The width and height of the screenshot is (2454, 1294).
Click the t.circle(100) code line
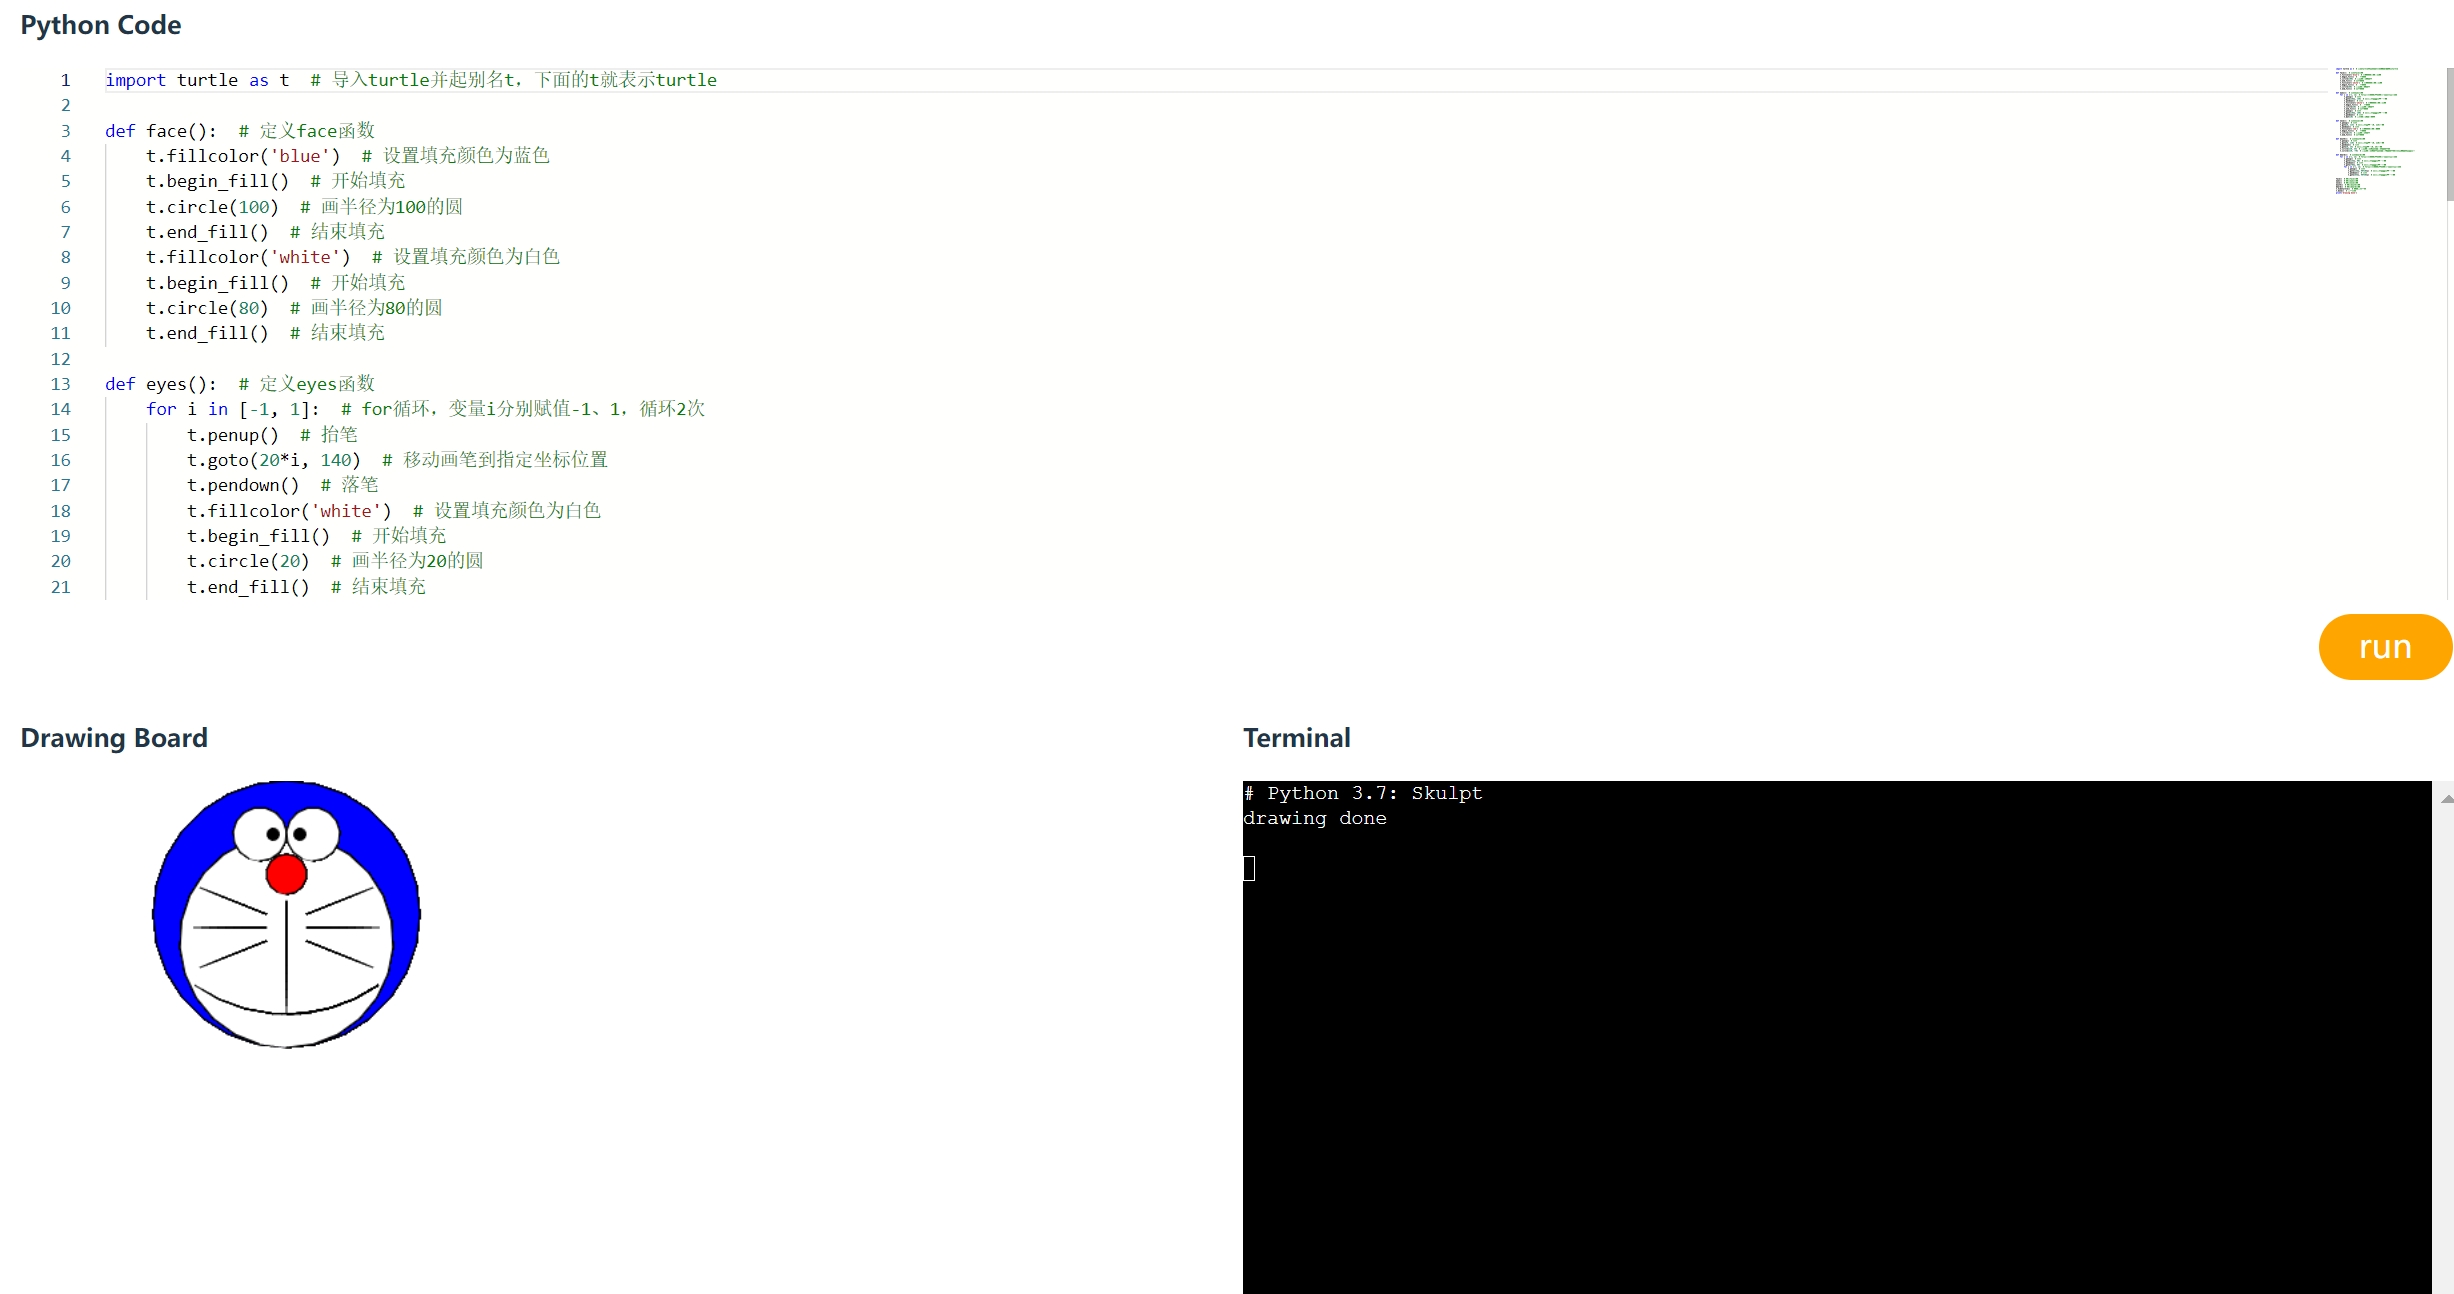click(x=304, y=207)
